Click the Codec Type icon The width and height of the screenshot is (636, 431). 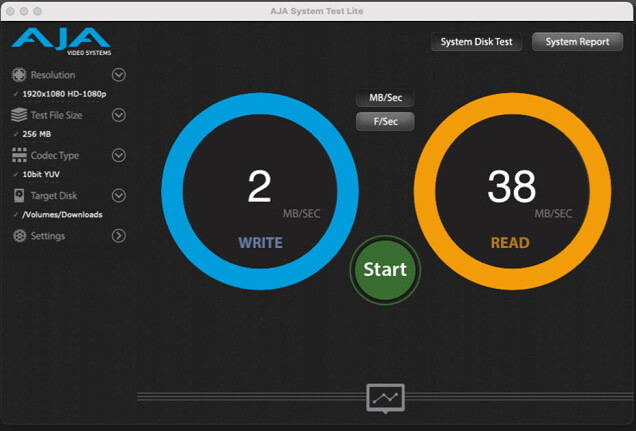(x=18, y=155)
